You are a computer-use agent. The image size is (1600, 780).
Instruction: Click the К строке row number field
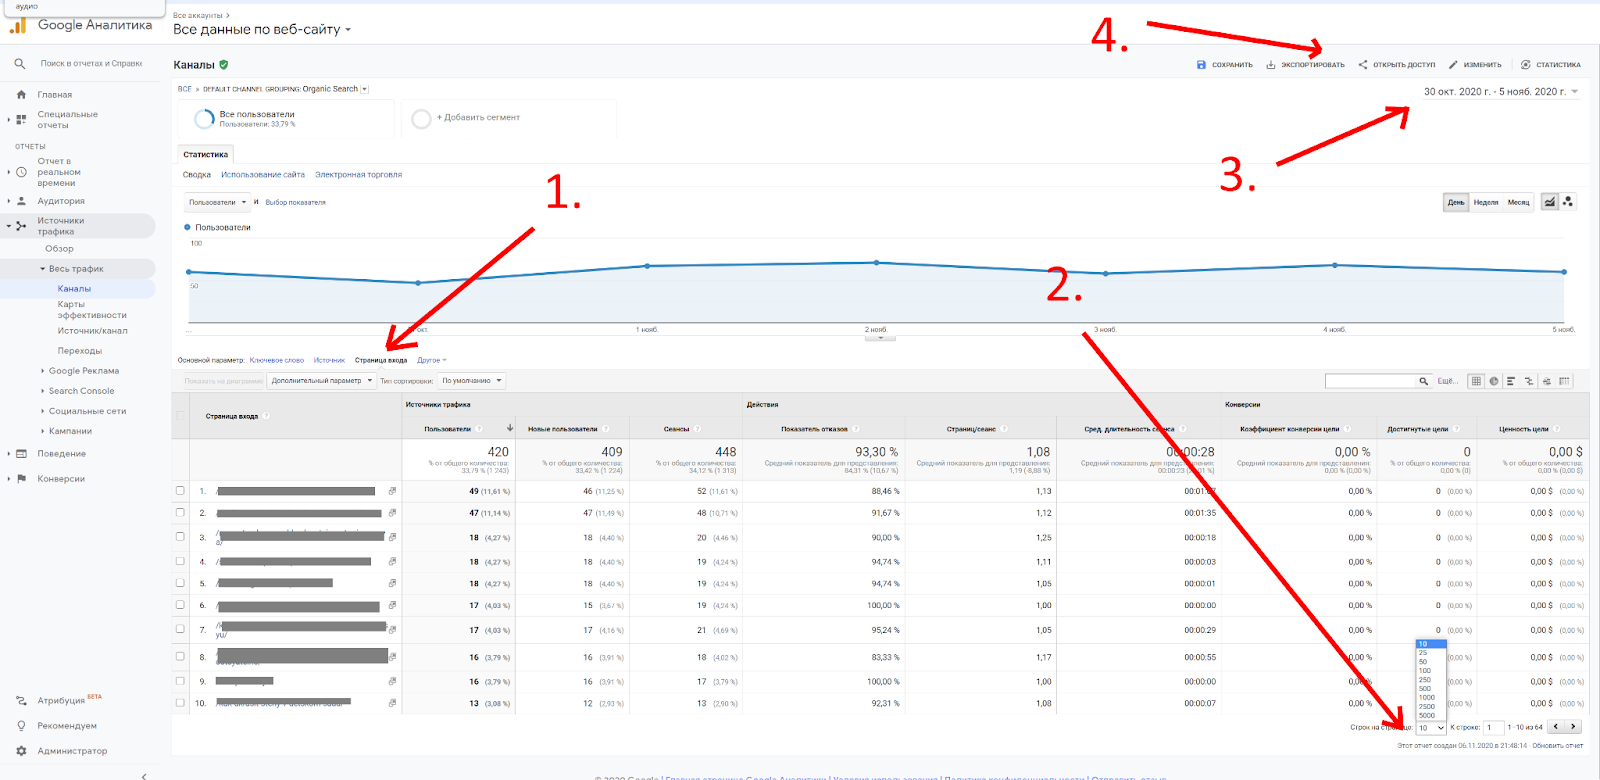pyautogui.click(x=1494, y=728)
